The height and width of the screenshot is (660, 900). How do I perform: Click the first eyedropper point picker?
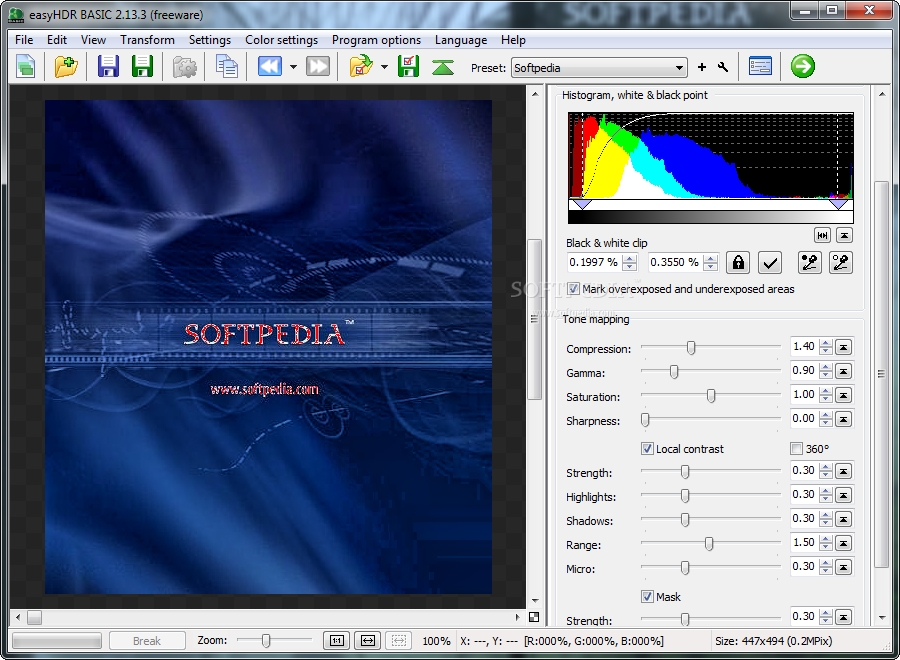click(x=809, y=263)
